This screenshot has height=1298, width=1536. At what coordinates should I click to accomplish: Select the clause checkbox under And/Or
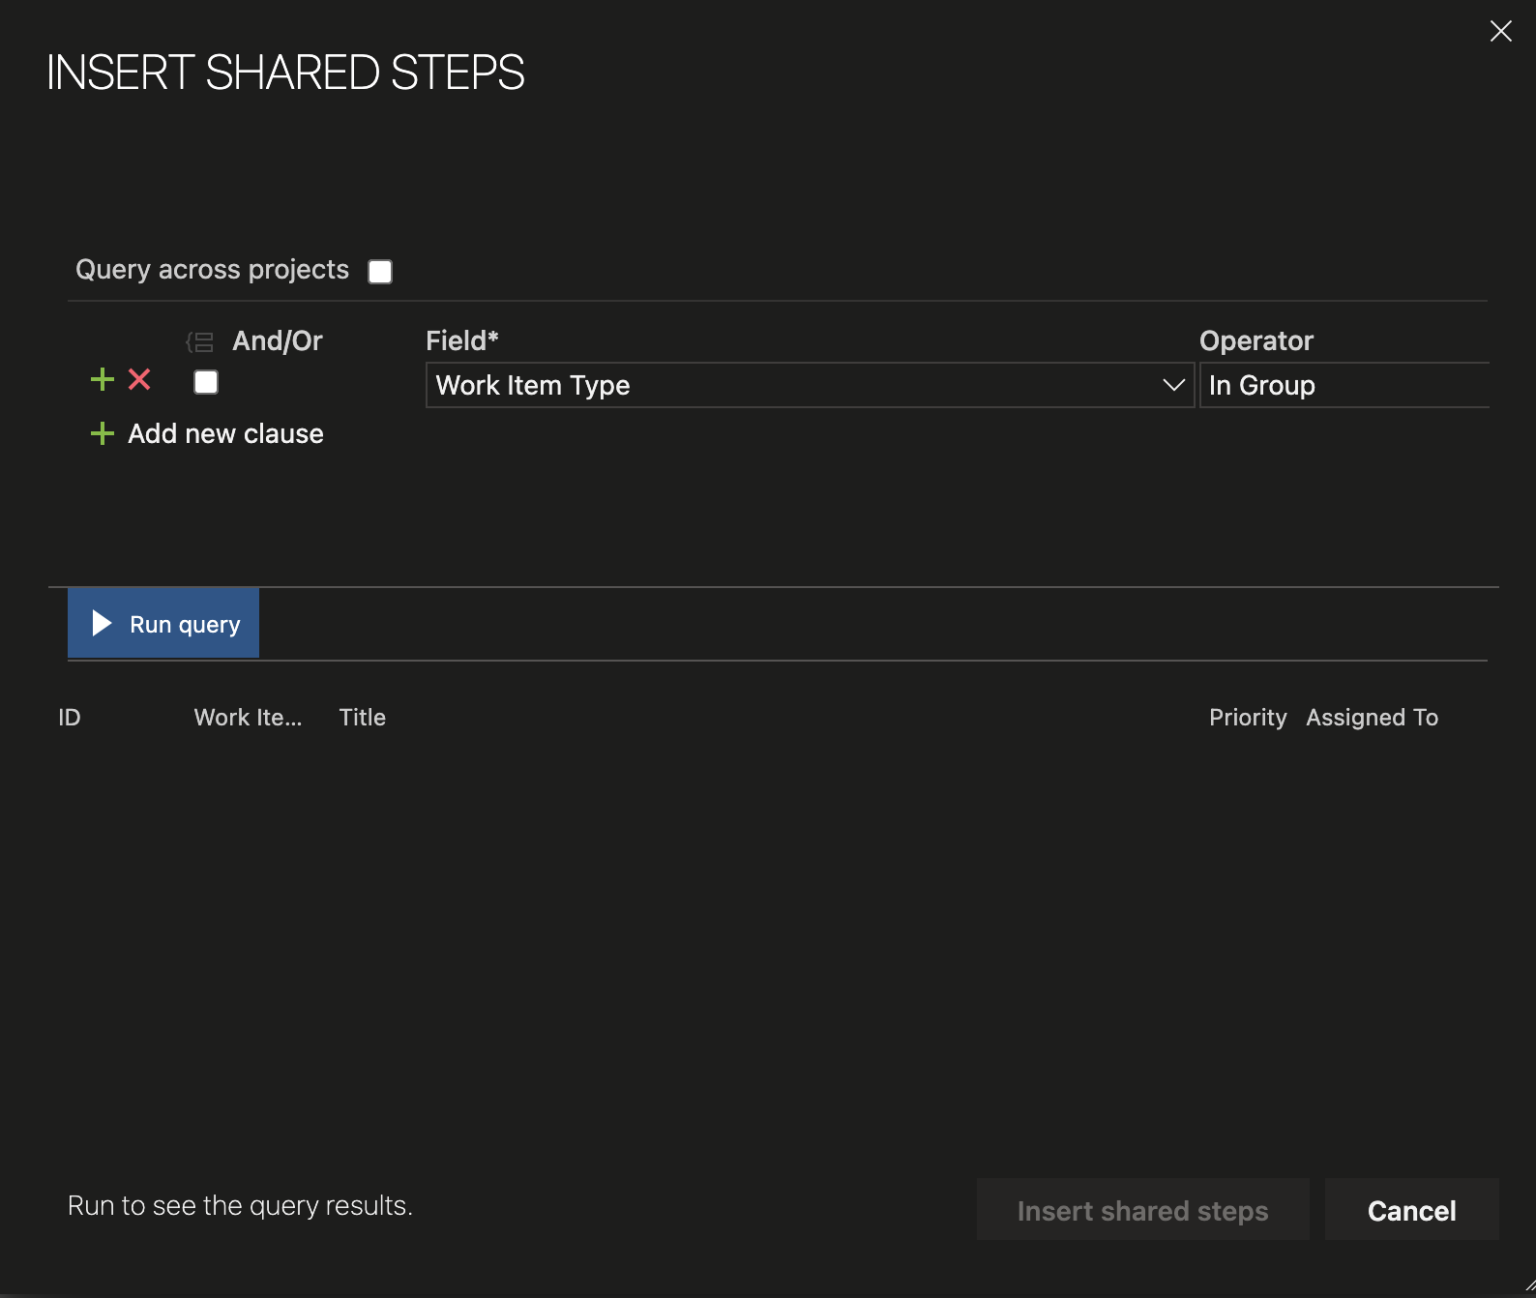point(205,381)
